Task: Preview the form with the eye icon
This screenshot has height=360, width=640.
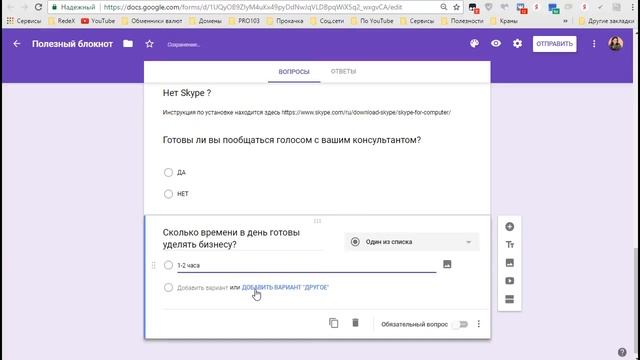Action: (496, 43)
